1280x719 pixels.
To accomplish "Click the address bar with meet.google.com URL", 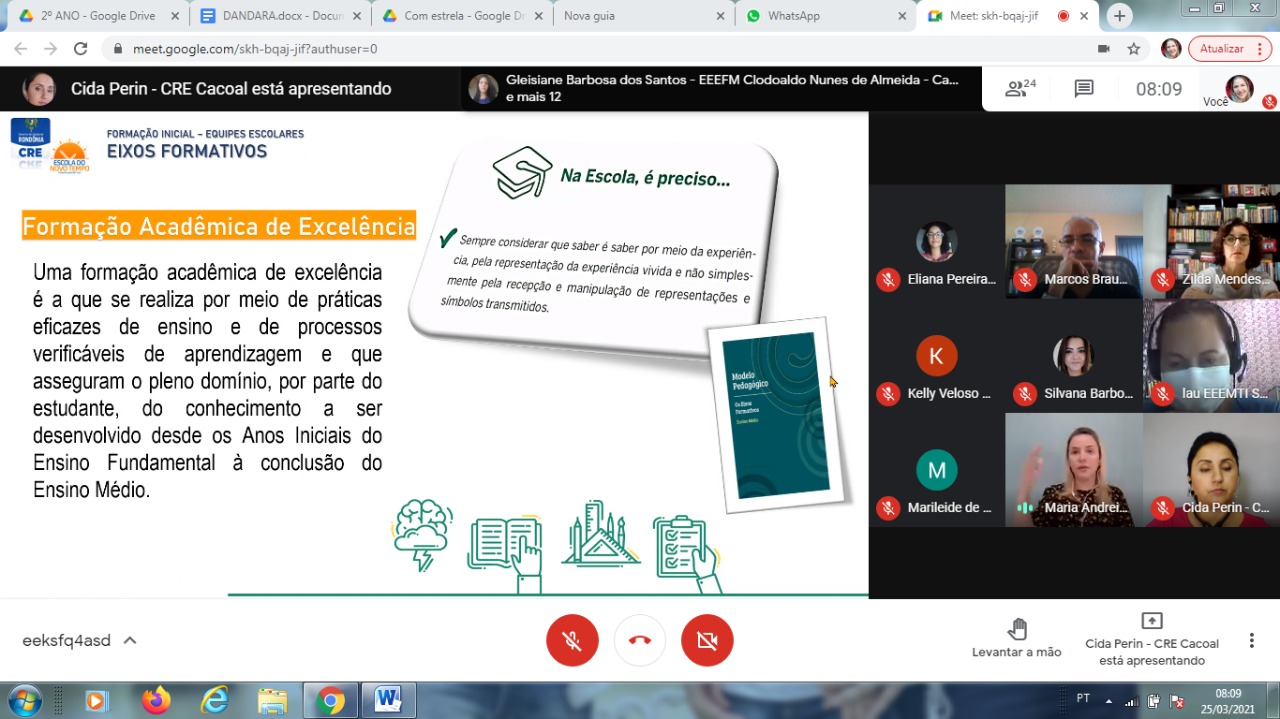I will 600,49.
